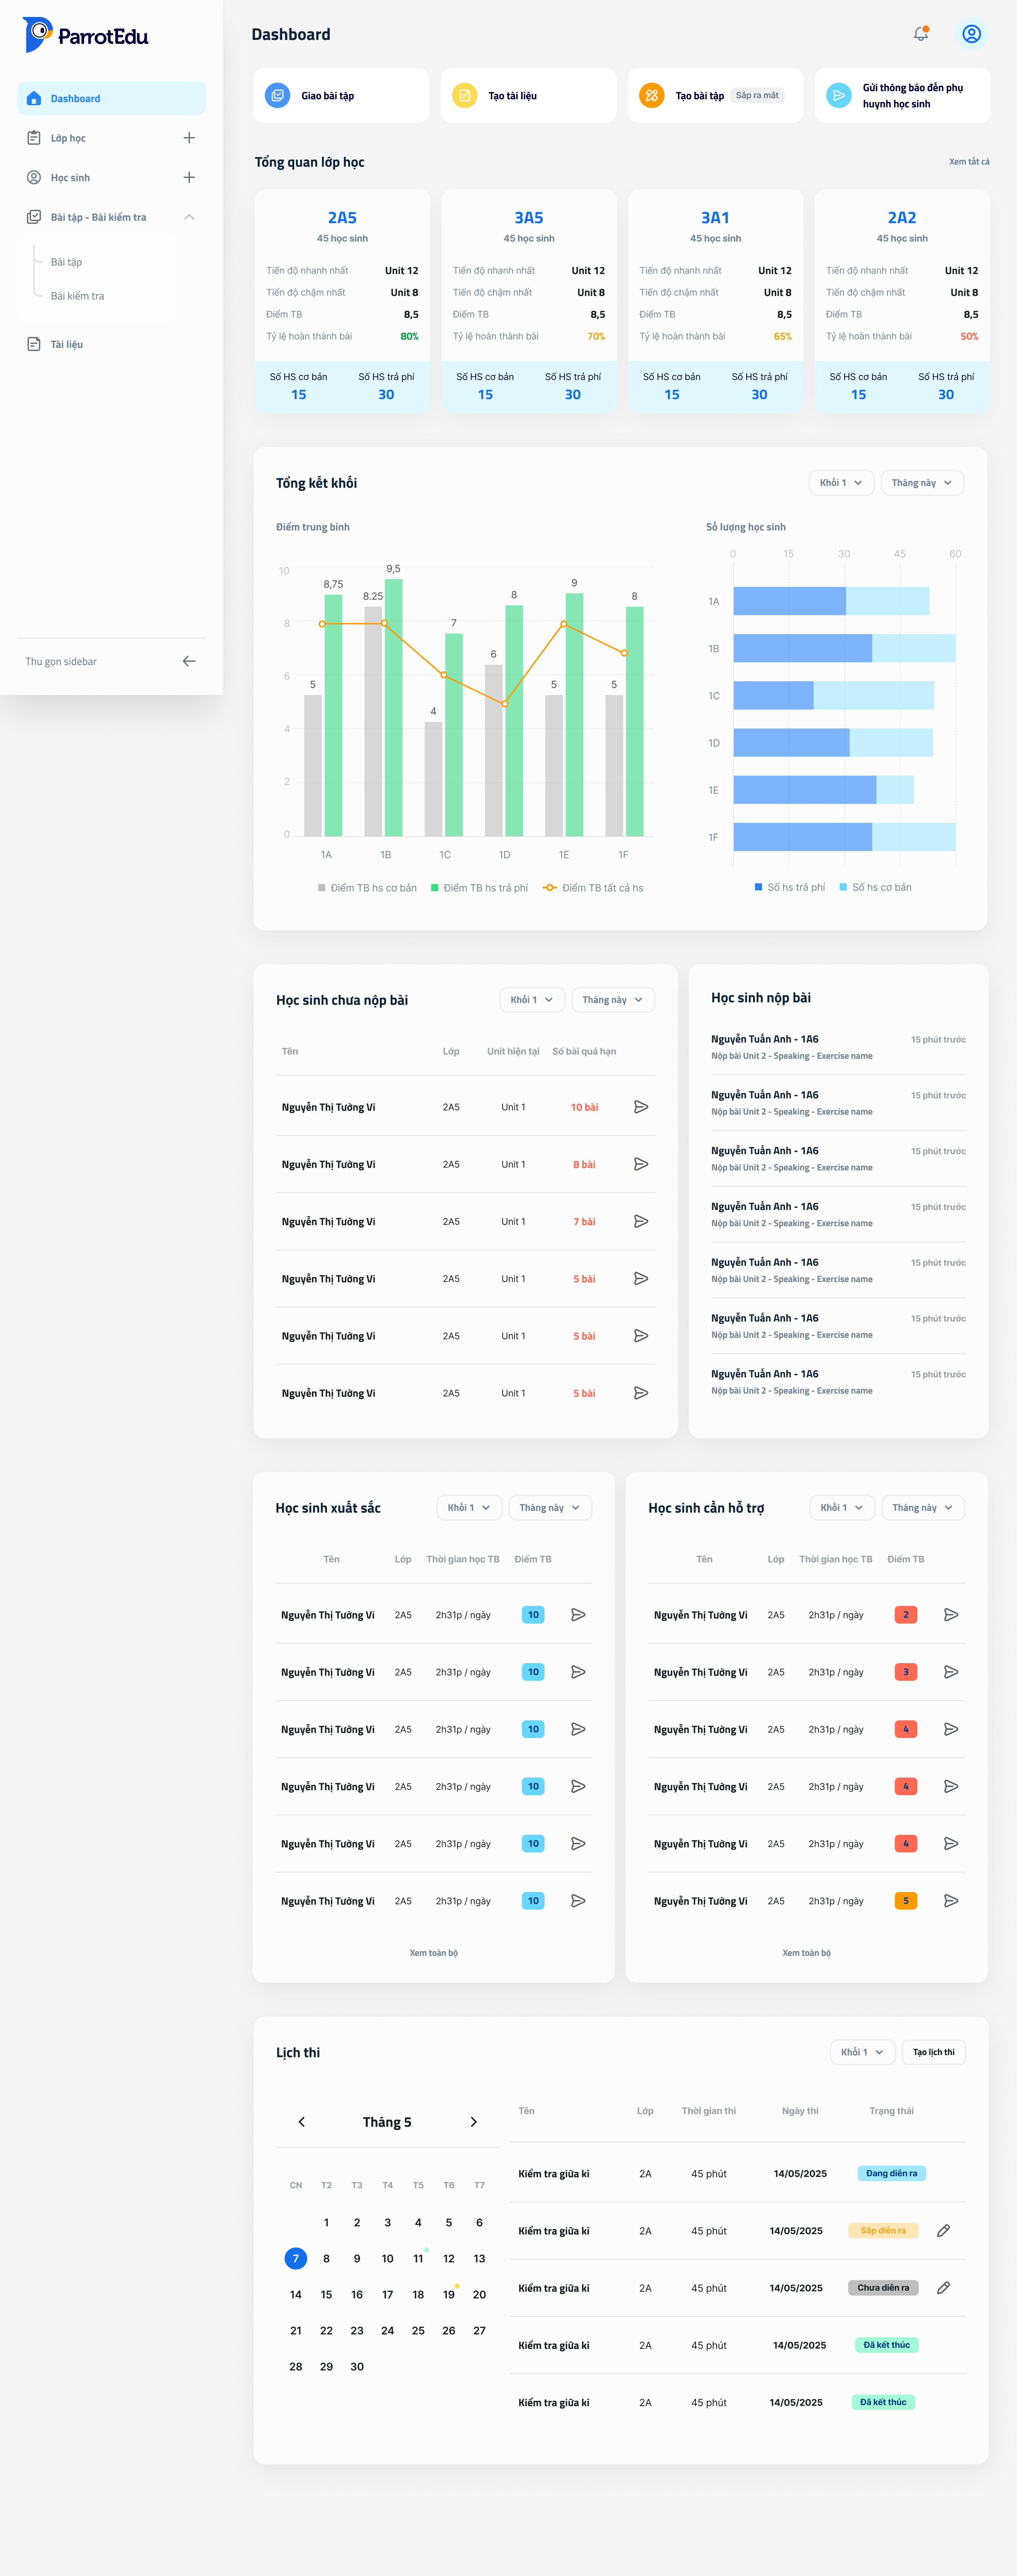The width and height of the screenshot is (1017, 2576).
Task: Go to previous month in calendar
Action: pos(301,2122)
